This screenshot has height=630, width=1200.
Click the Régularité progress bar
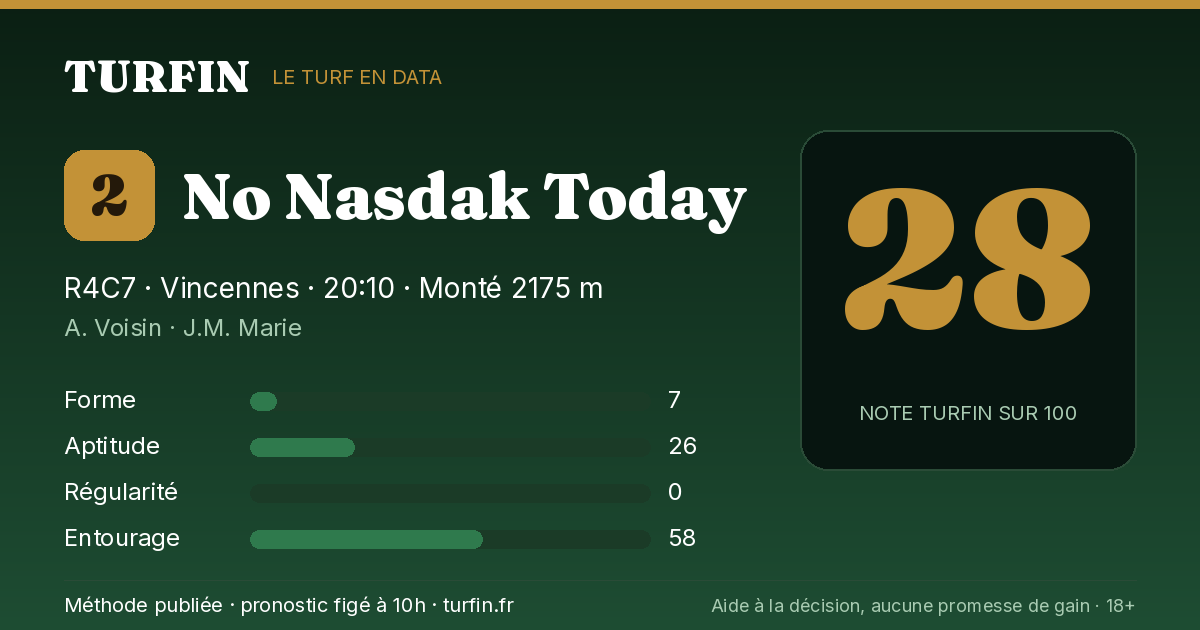(x=450, y=493)
